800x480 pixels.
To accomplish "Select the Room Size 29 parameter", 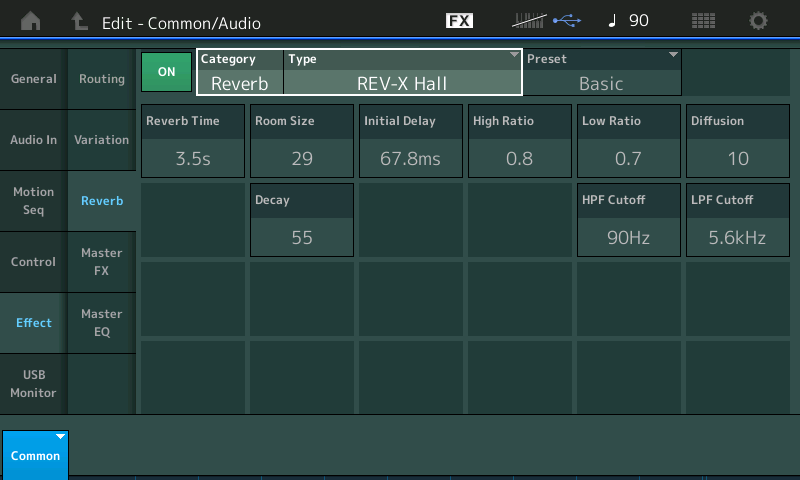I will [x=302, y=141].
